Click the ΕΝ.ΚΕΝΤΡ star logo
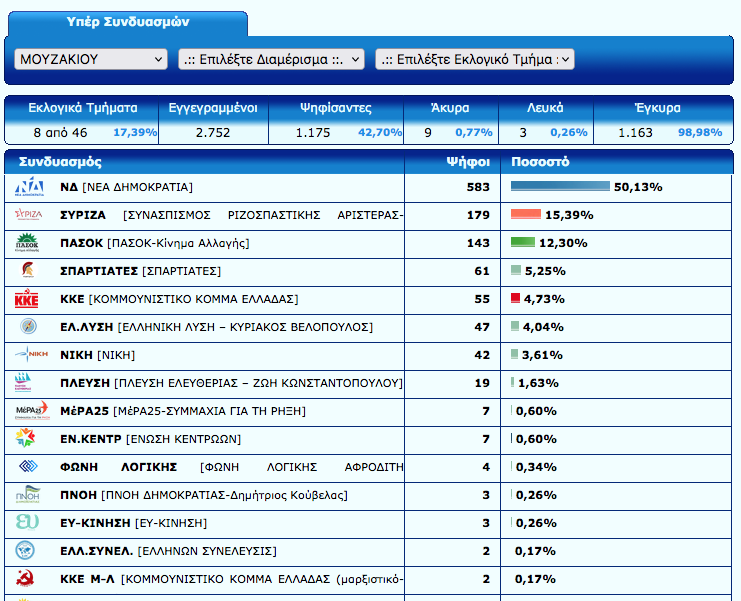 pos(27,439)
